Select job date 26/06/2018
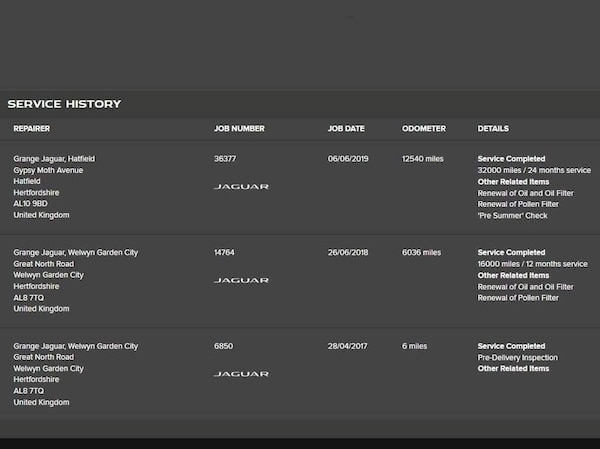The image size is (600, 449). click(x=348, y=253)
